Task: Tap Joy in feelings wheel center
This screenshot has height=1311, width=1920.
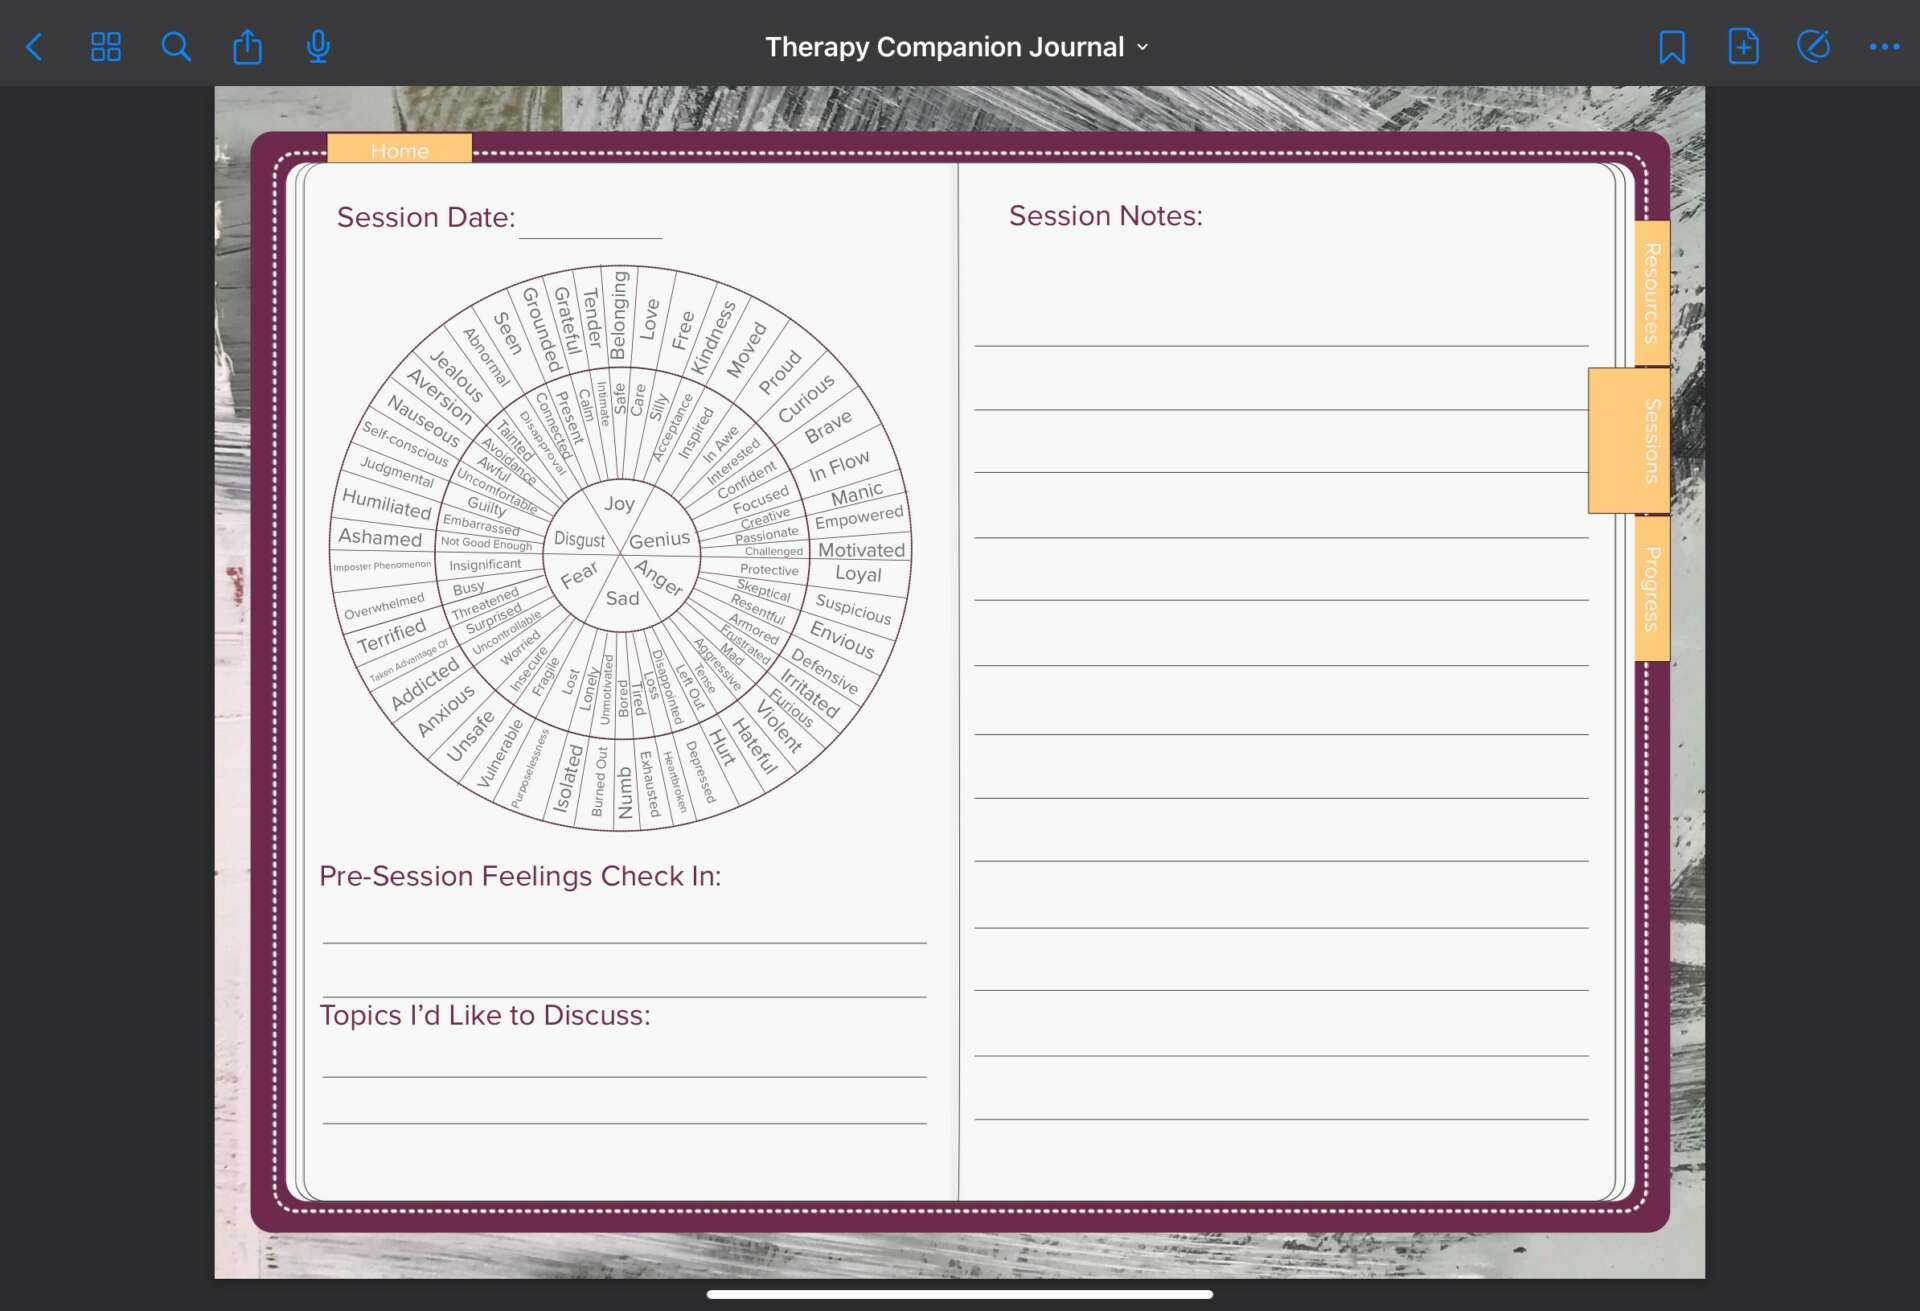Action: click(619, 503)
